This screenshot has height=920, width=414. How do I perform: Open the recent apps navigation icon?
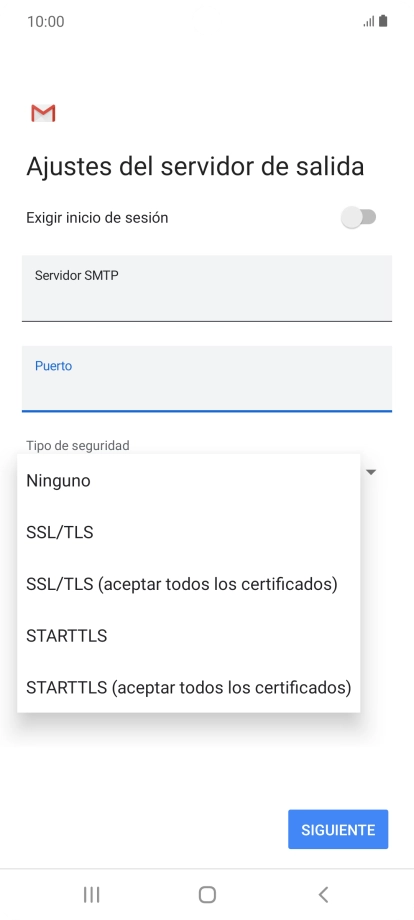tap(91, 894)
